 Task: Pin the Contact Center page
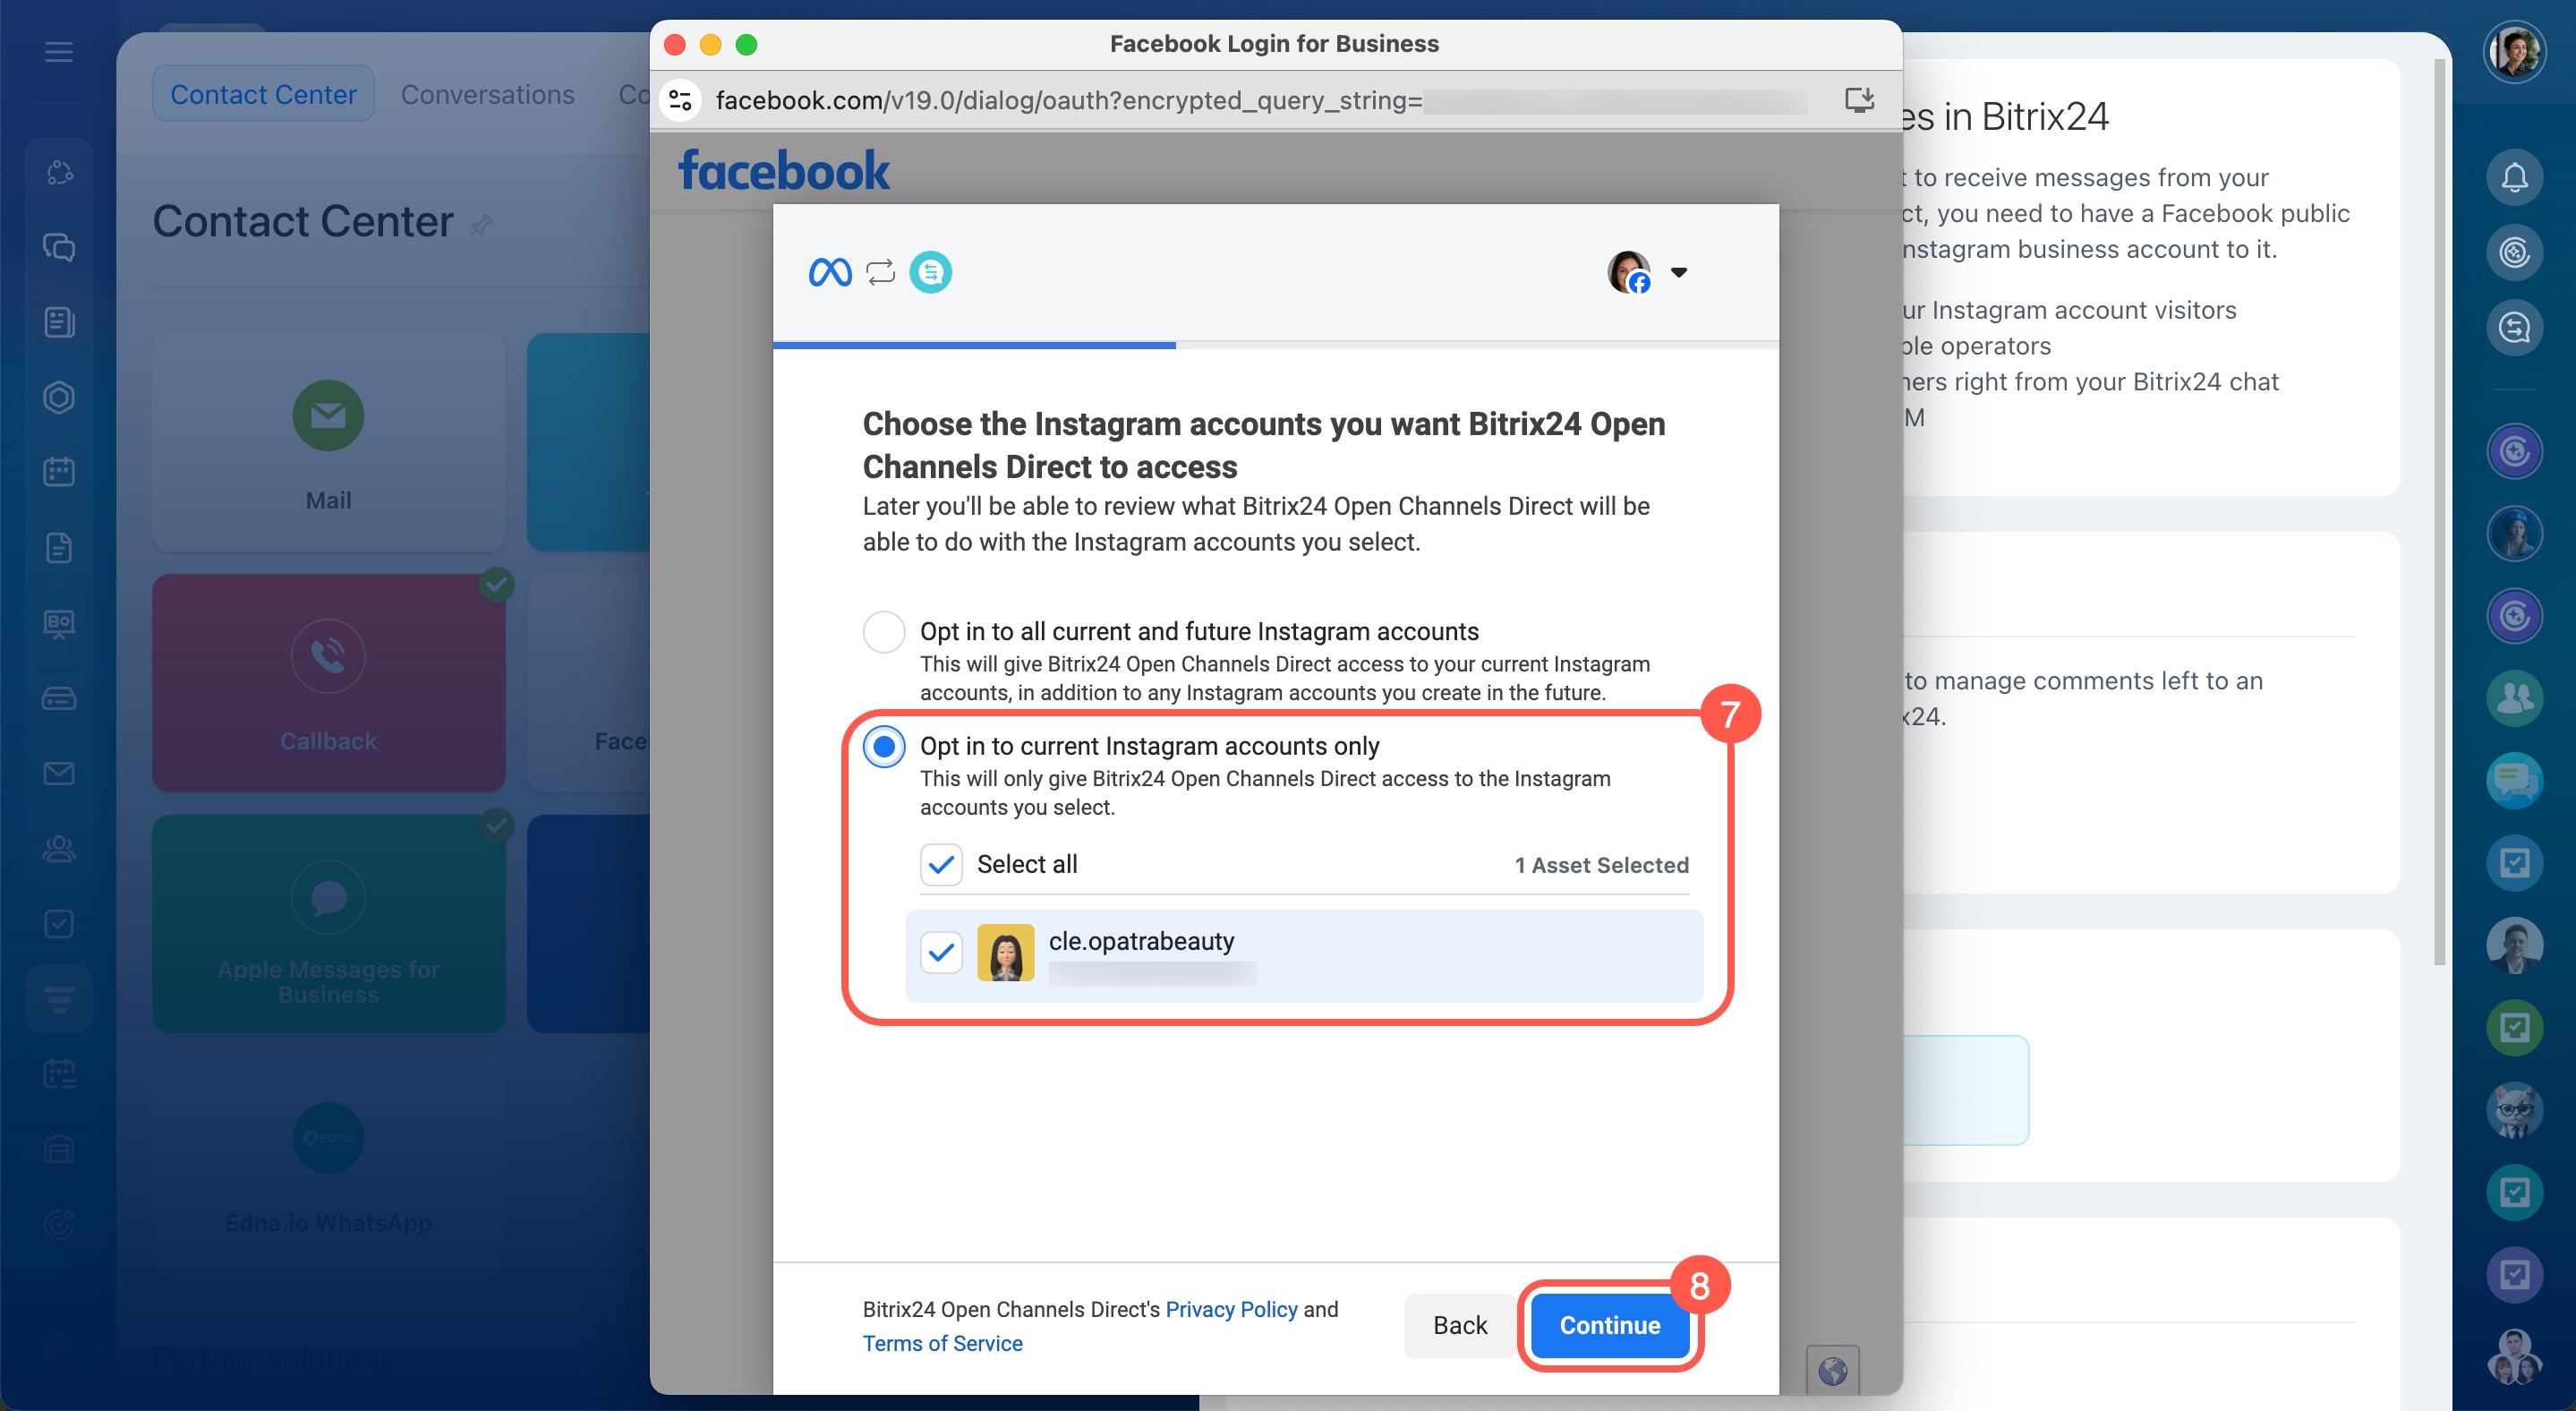point(481,225)
